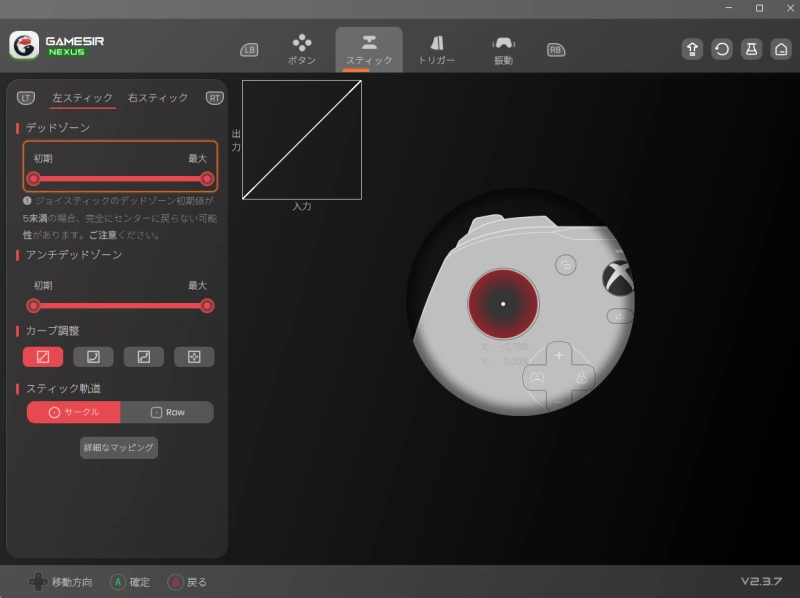Switch to the 右スティック tab
Viewport: 800px width, 598px height.
tap(158, 98)
